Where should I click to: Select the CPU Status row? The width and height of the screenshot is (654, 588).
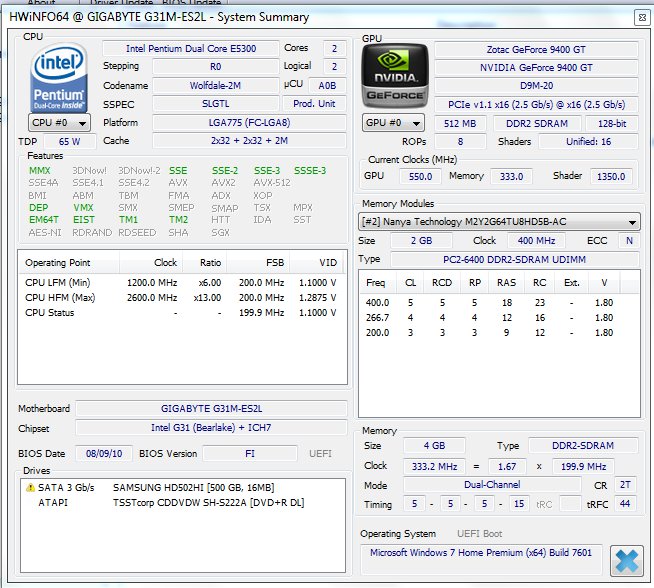(181, 312)
